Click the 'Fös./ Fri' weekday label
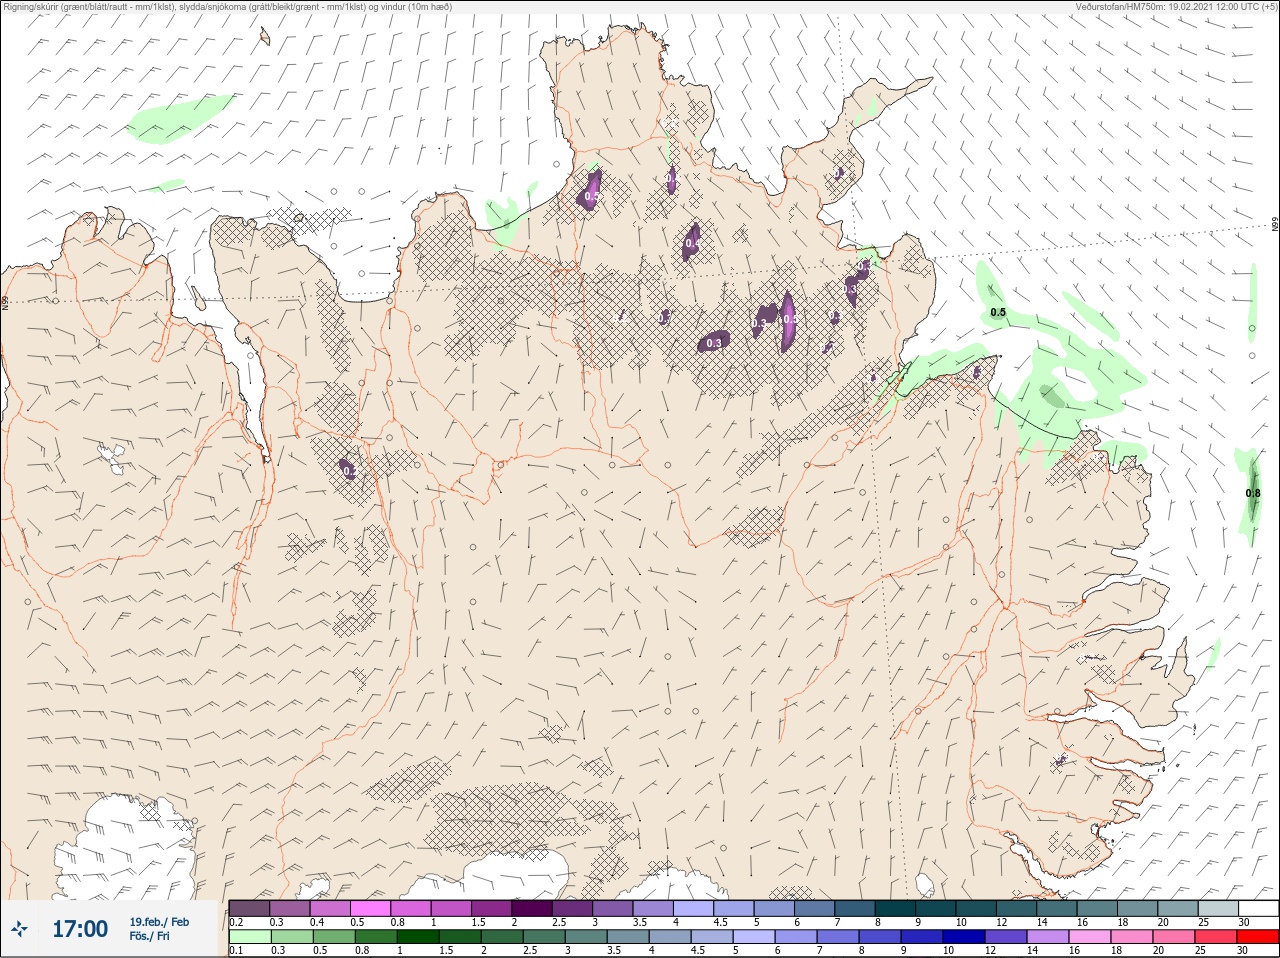1280x958 pixels. (x=150, y=936)
